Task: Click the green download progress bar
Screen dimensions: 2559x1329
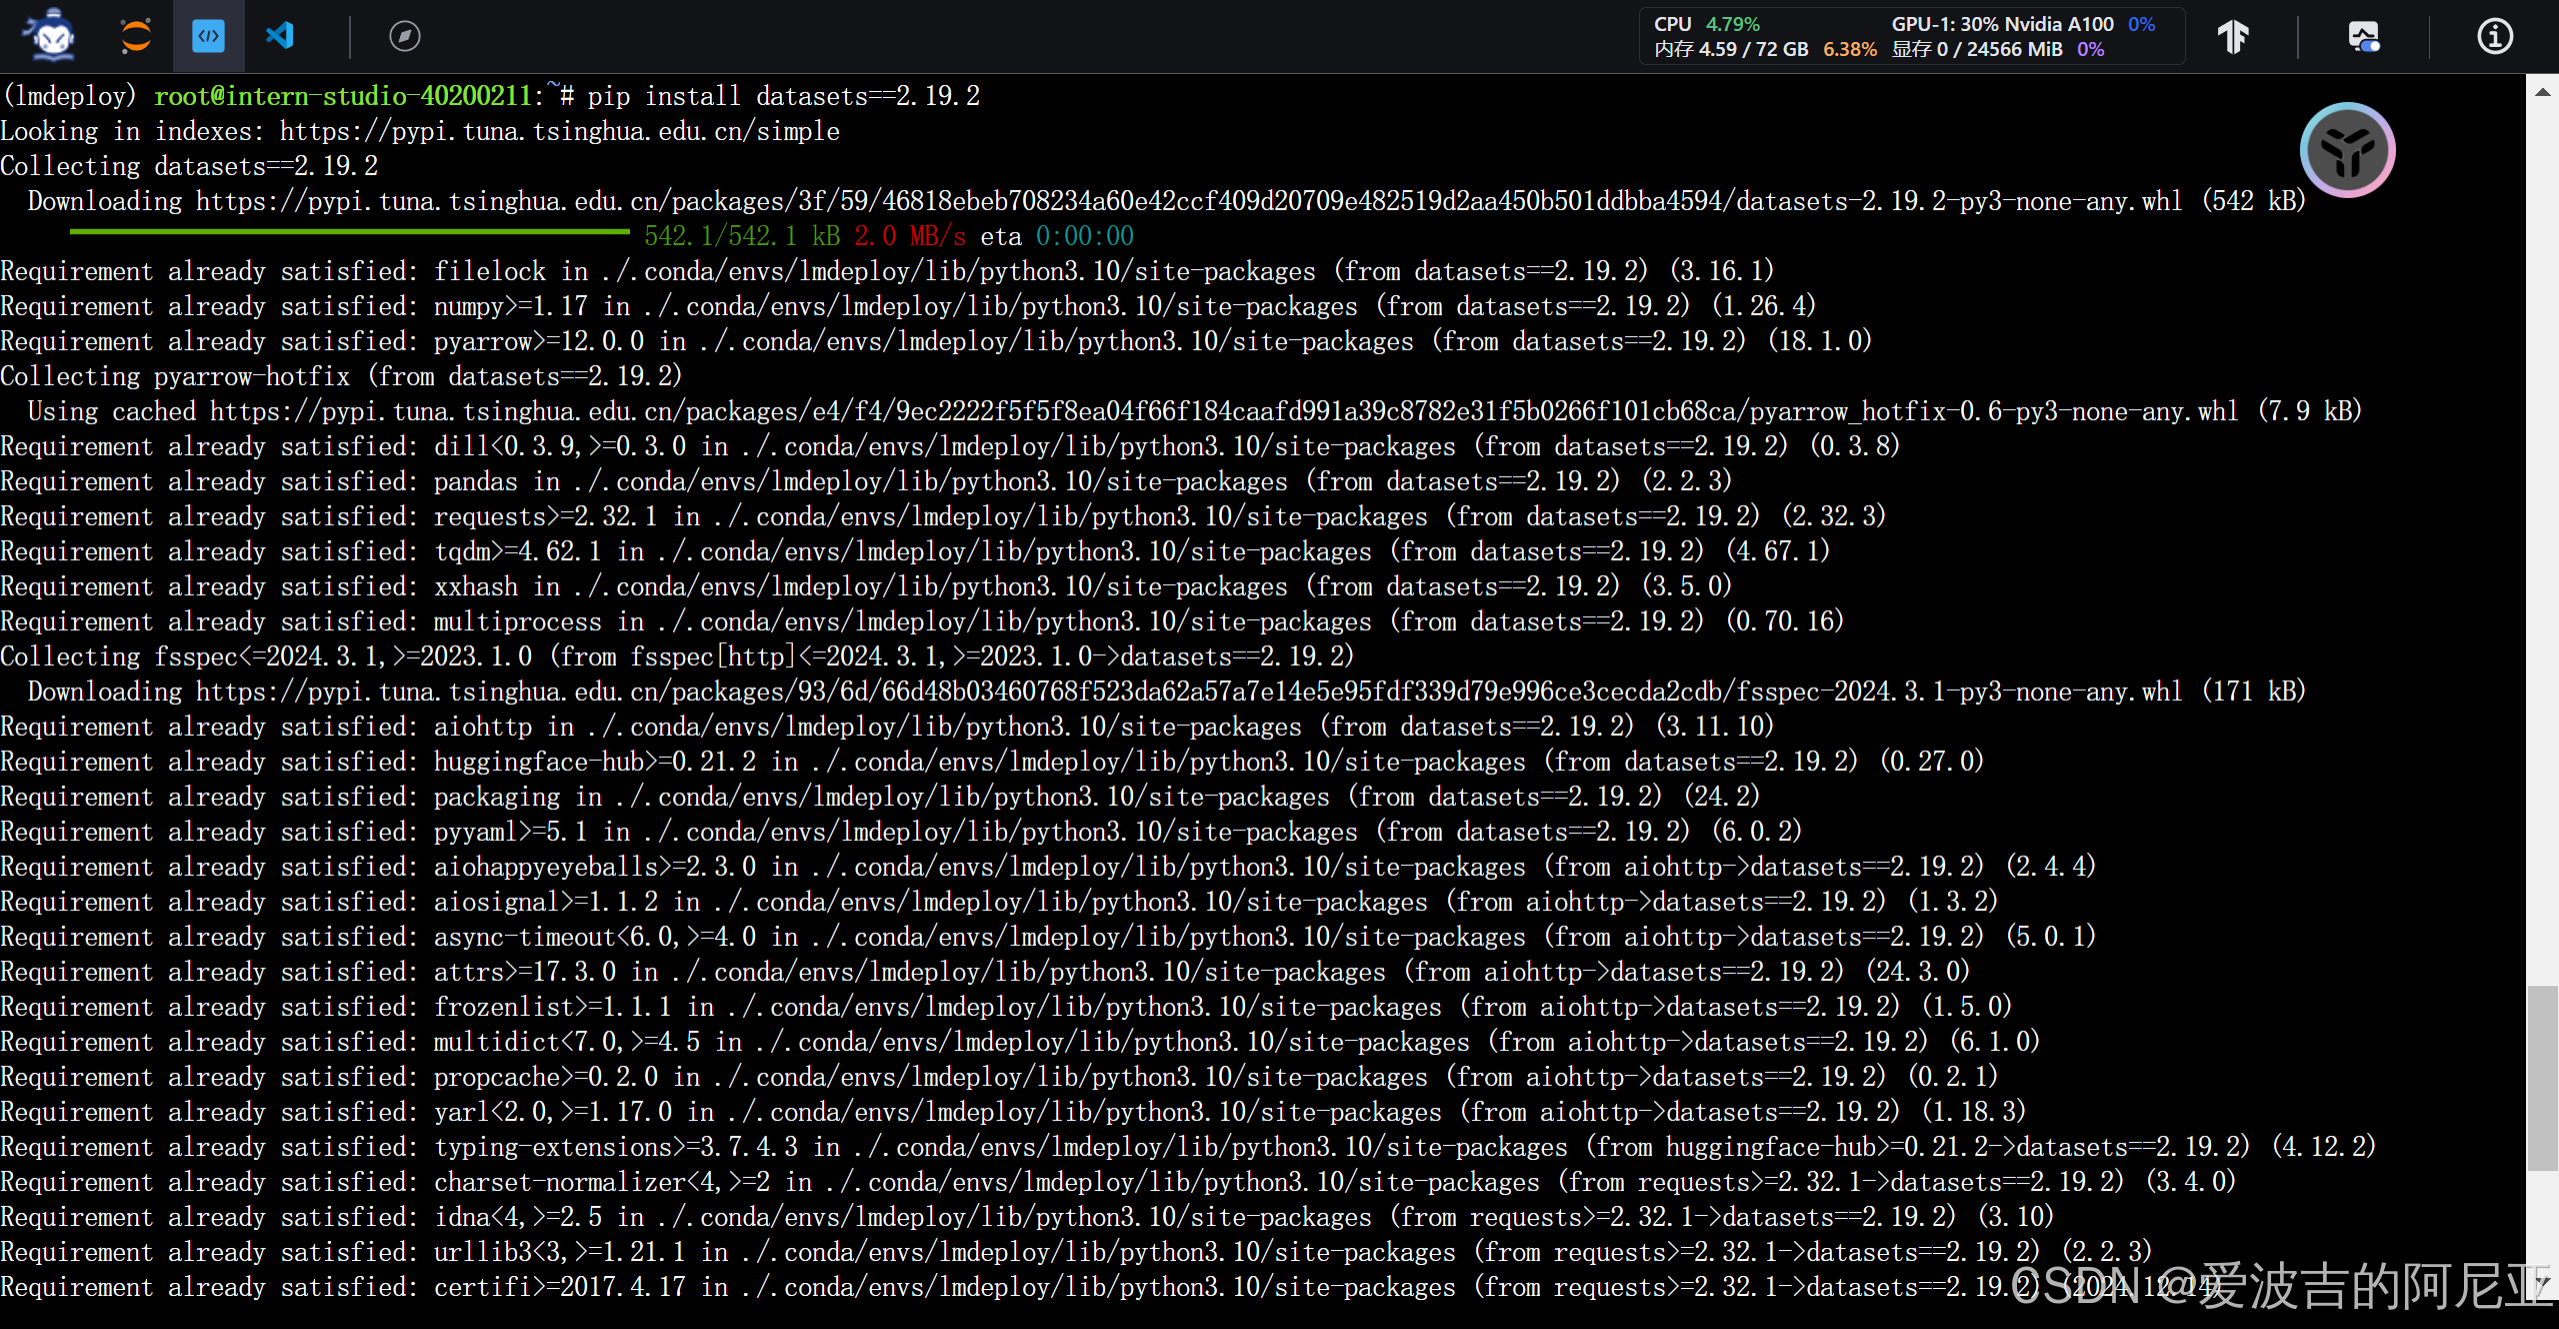Action: (x=349, y=233)
